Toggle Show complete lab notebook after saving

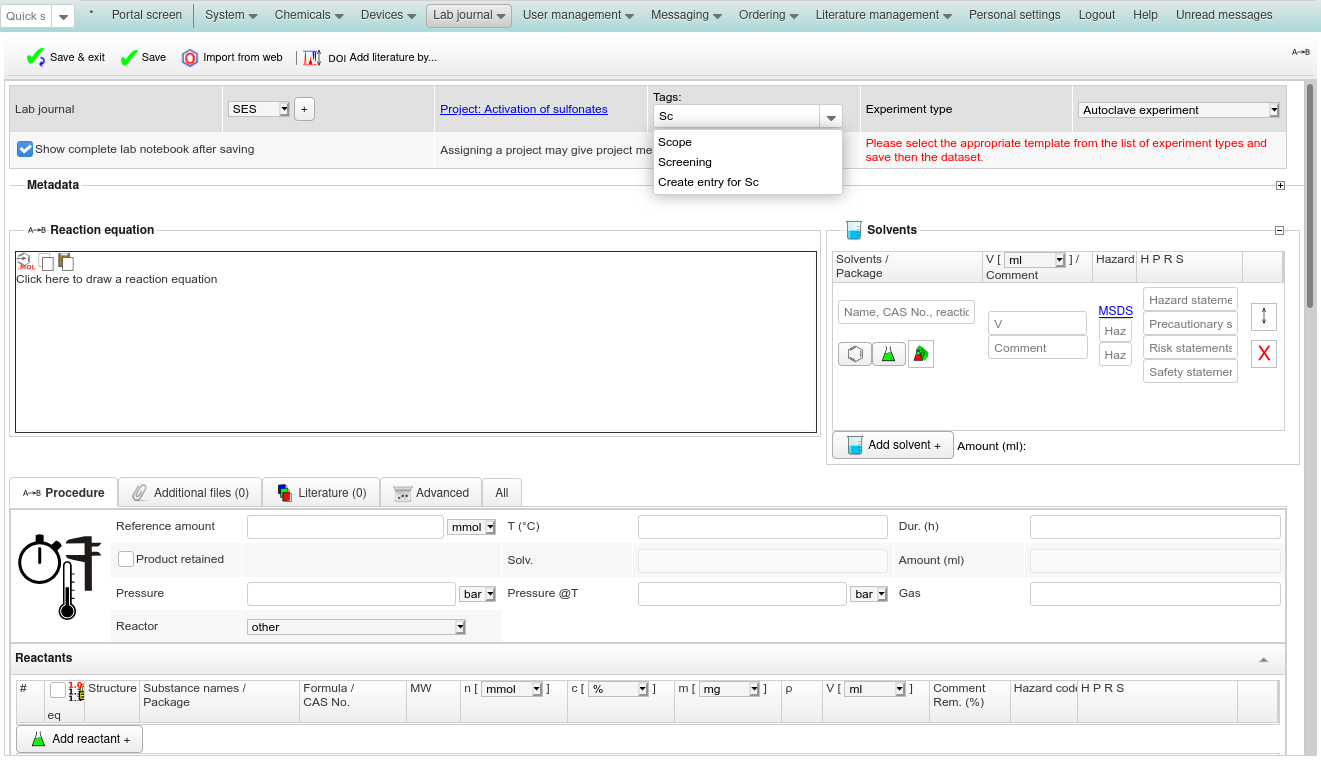click(x=26, y=149)
